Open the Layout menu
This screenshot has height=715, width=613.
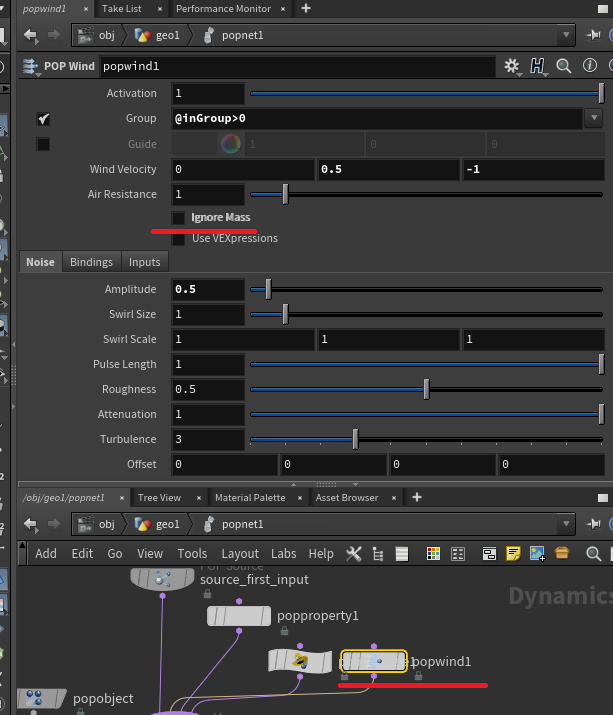click(240, 554)
